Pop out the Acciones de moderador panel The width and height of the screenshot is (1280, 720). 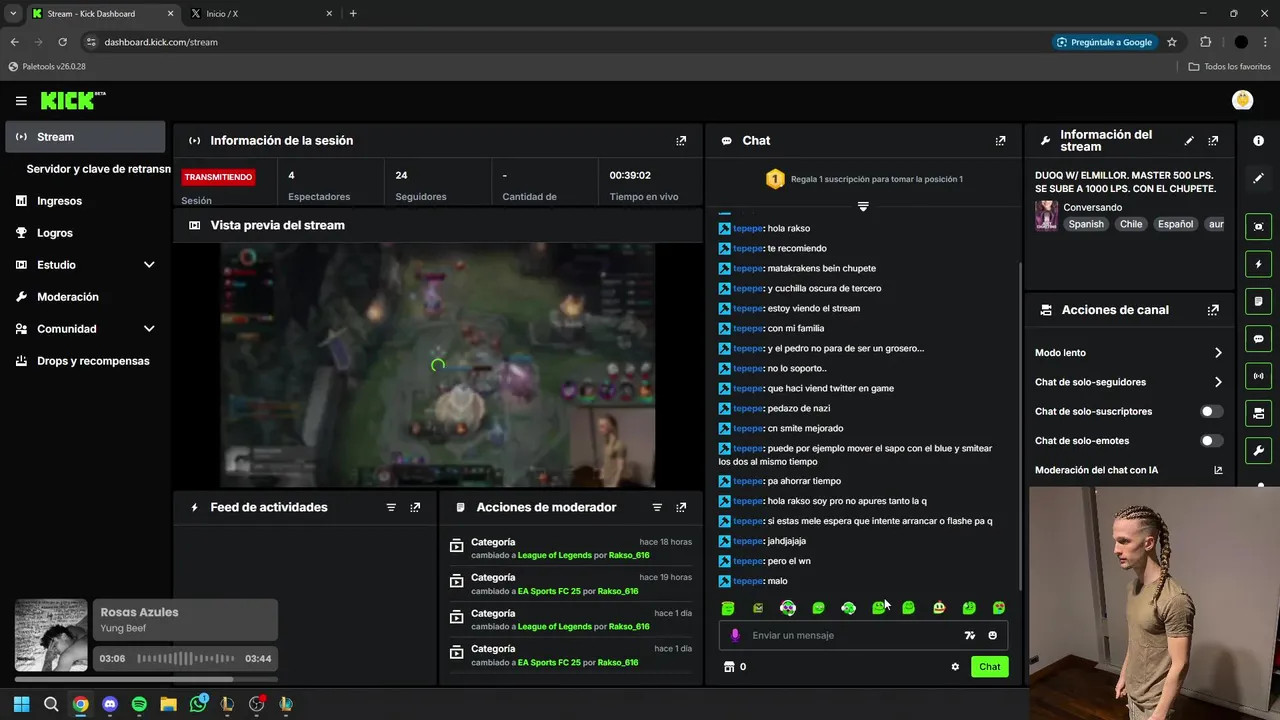coord(681,508)
